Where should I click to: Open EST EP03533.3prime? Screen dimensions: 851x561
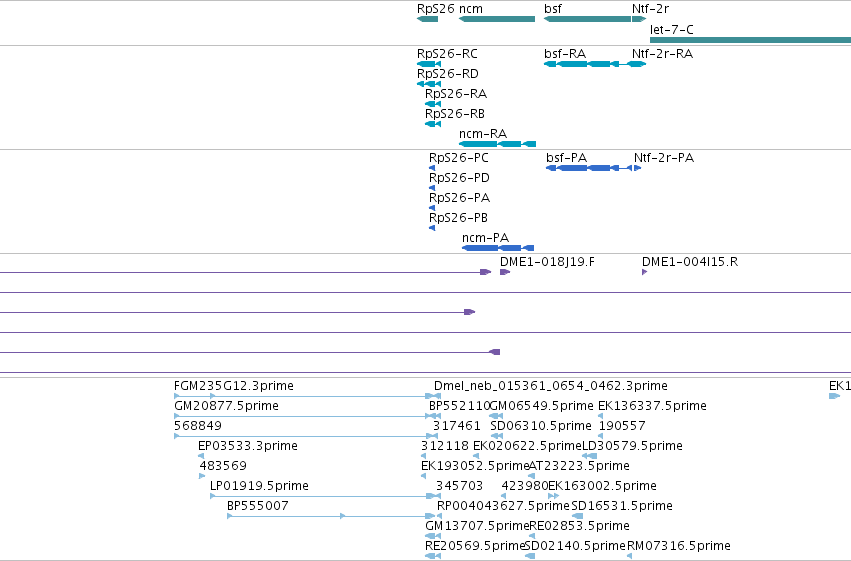tap(247, 446)
